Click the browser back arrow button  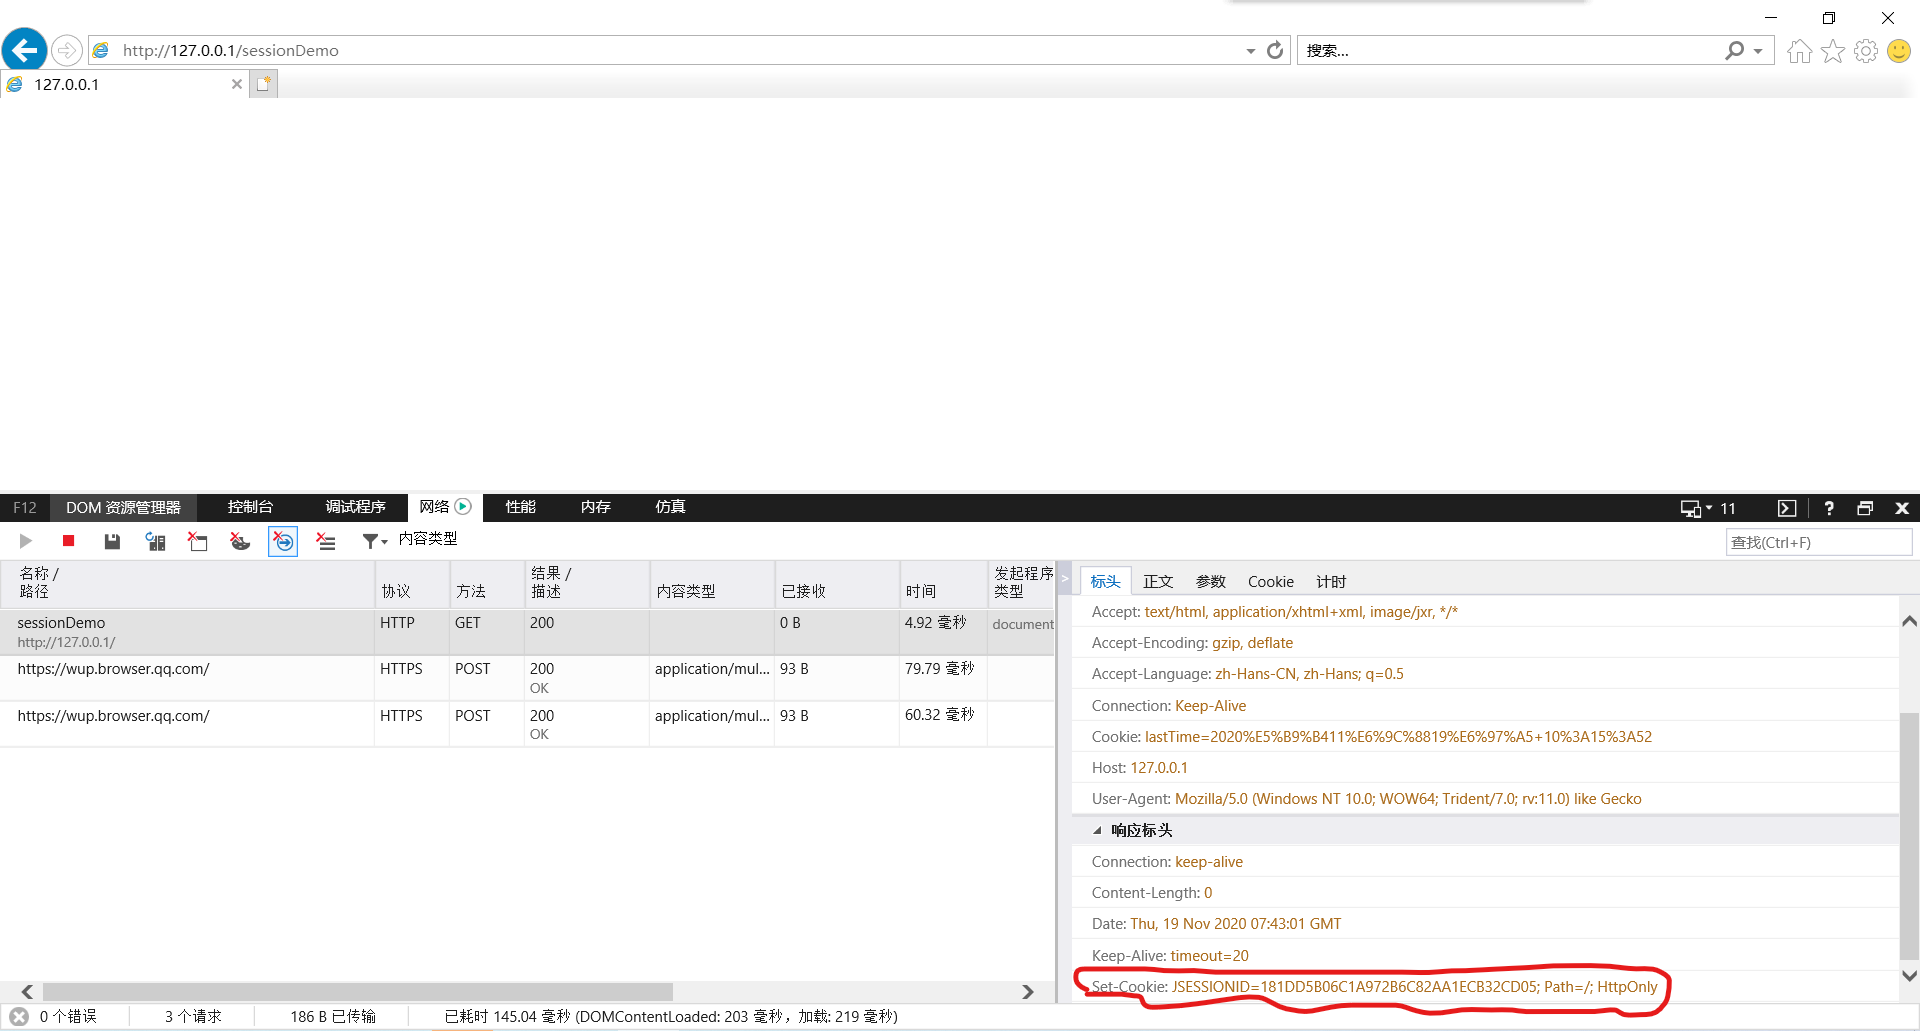coord(24,49)
